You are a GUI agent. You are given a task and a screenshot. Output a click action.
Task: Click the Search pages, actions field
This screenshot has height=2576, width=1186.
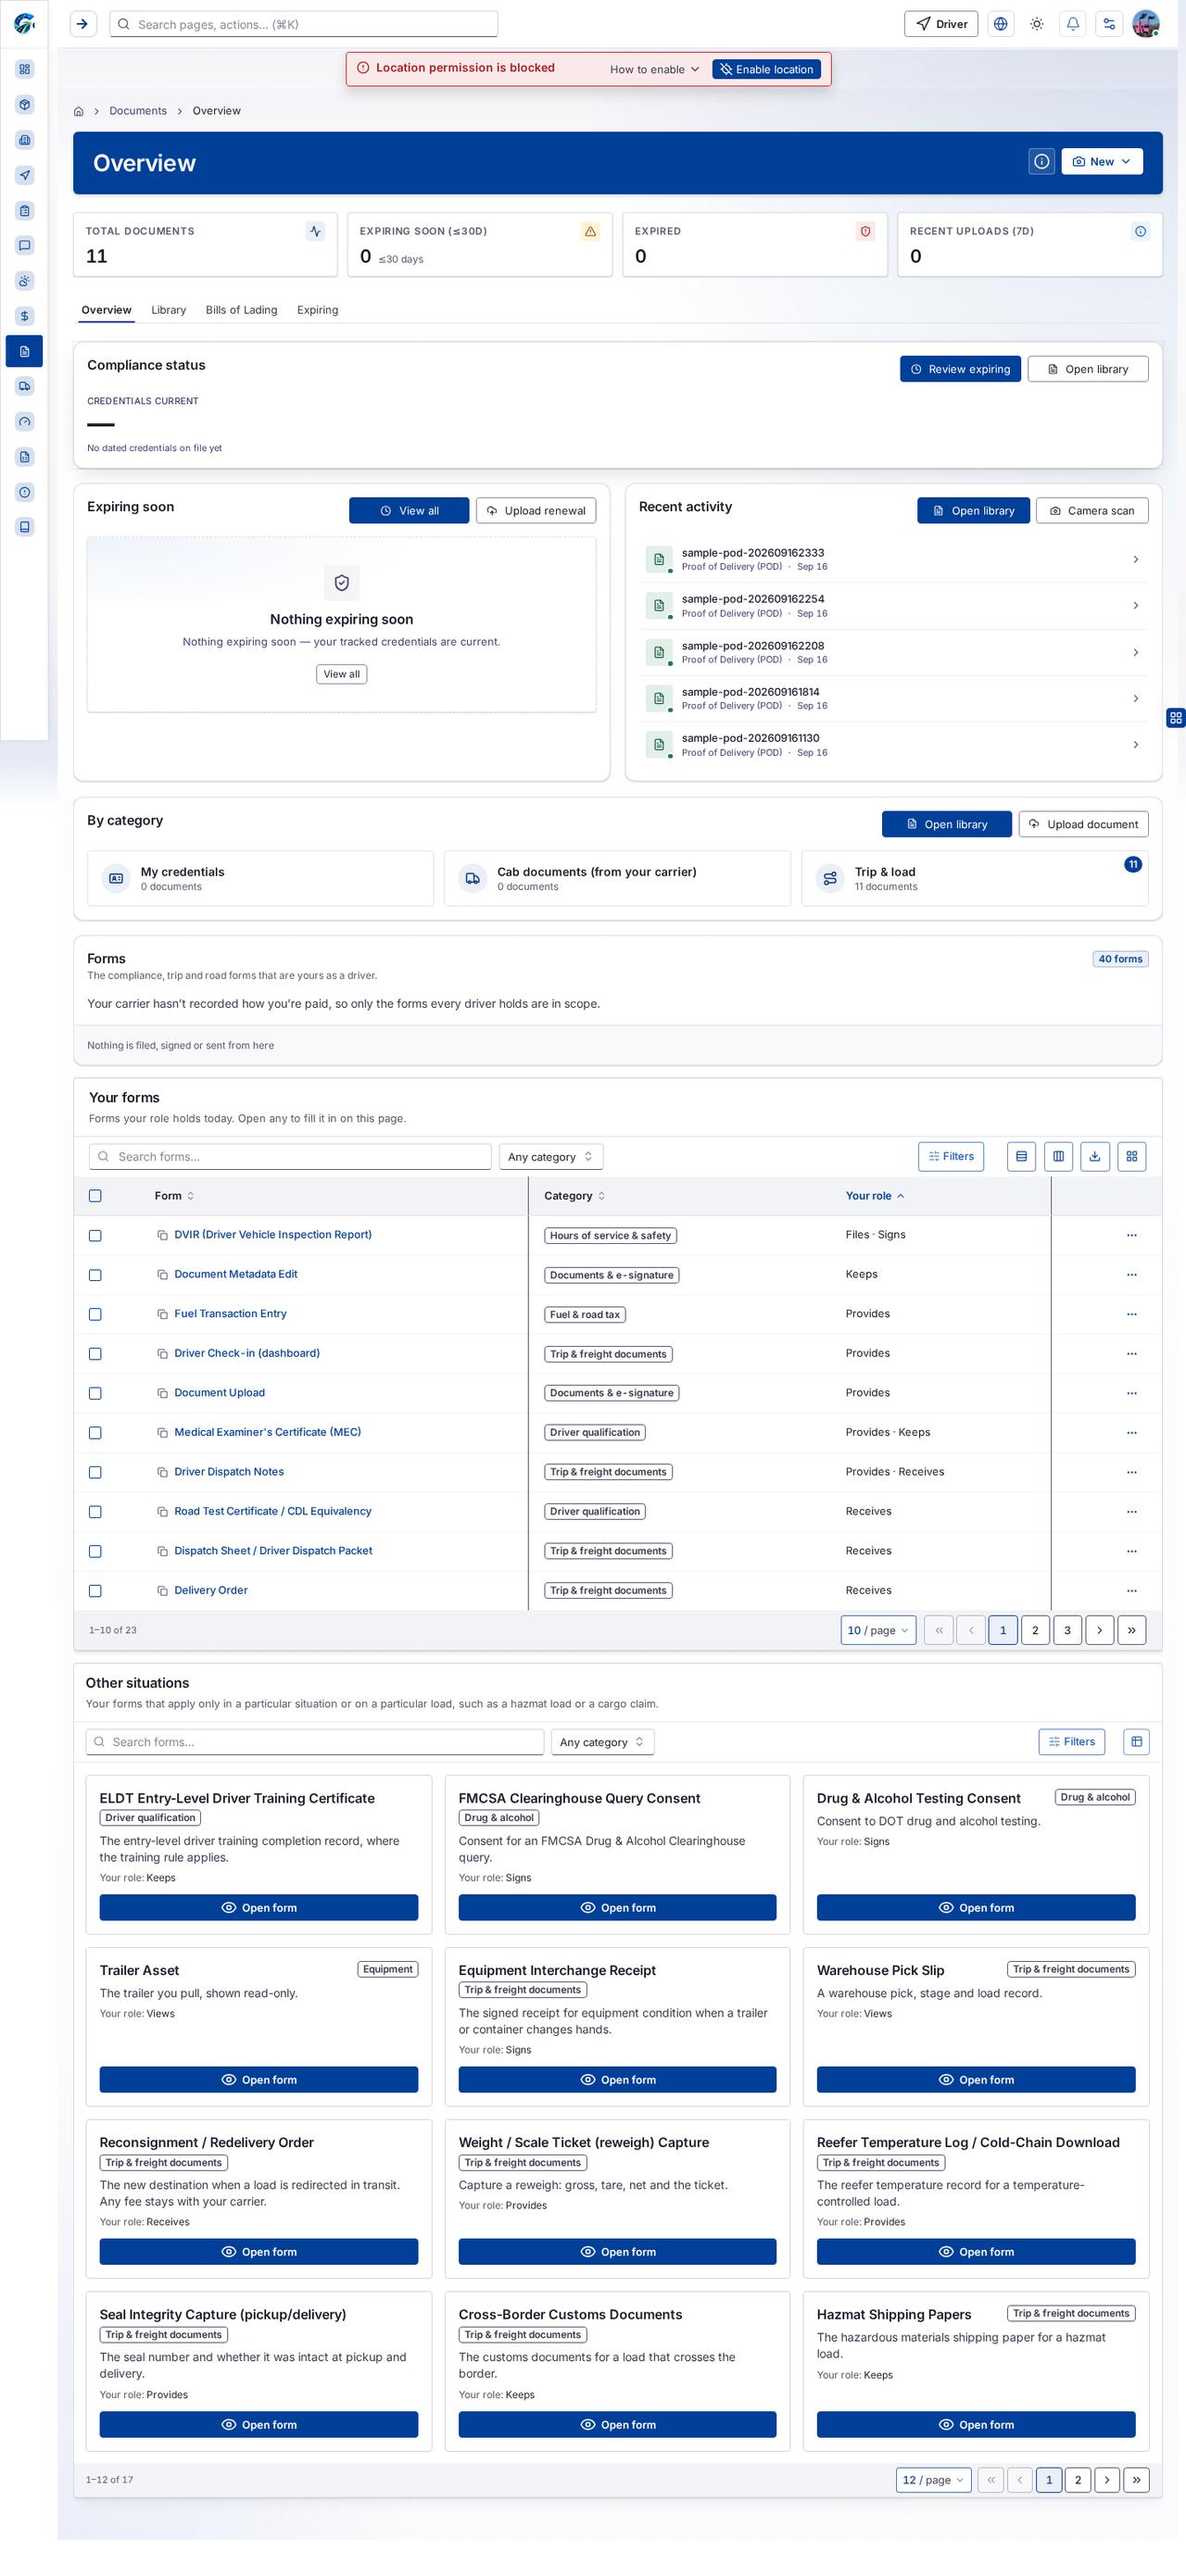tap(304, 24)
